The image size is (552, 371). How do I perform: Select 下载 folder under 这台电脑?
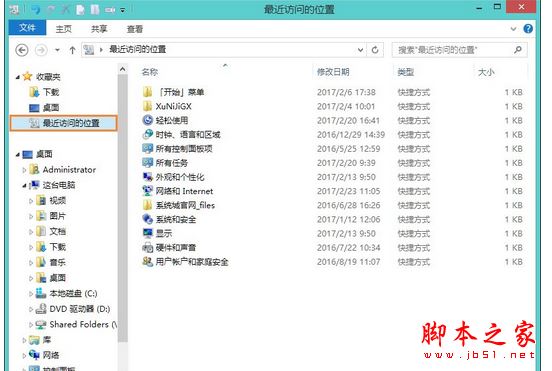57,247
